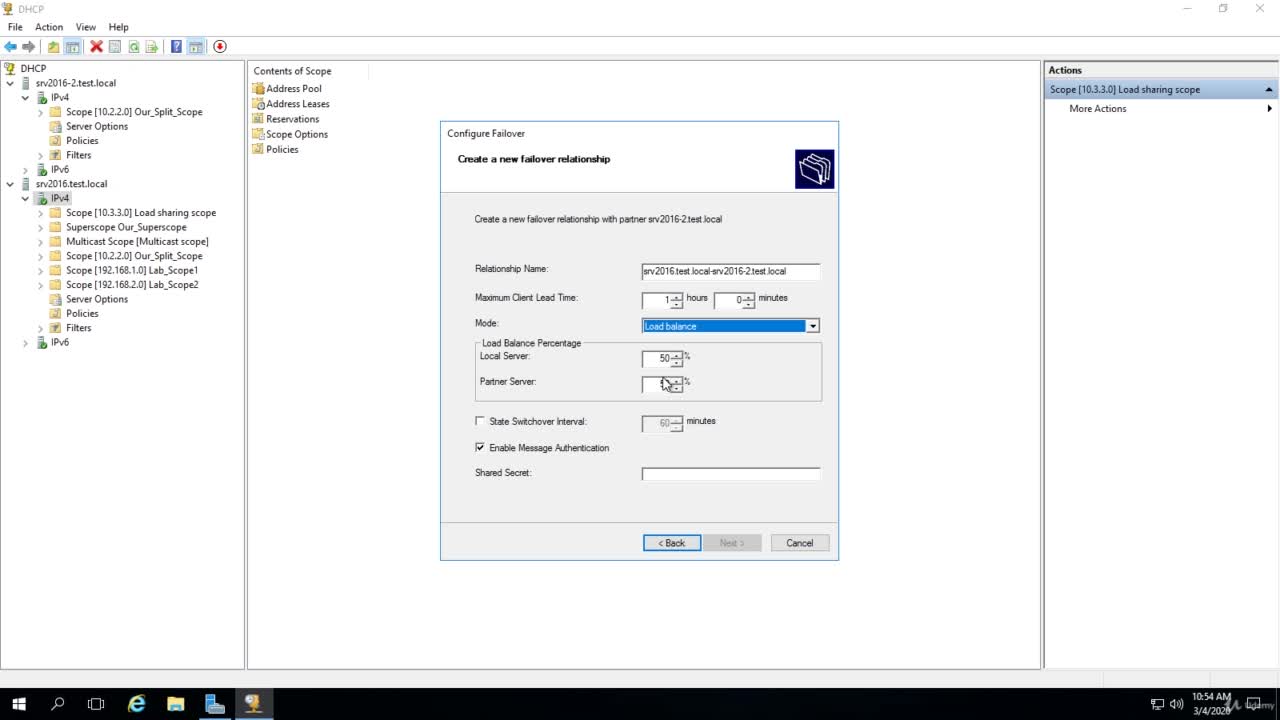
Task: Click the Address Leases folder icon
Action: point(259,104)
